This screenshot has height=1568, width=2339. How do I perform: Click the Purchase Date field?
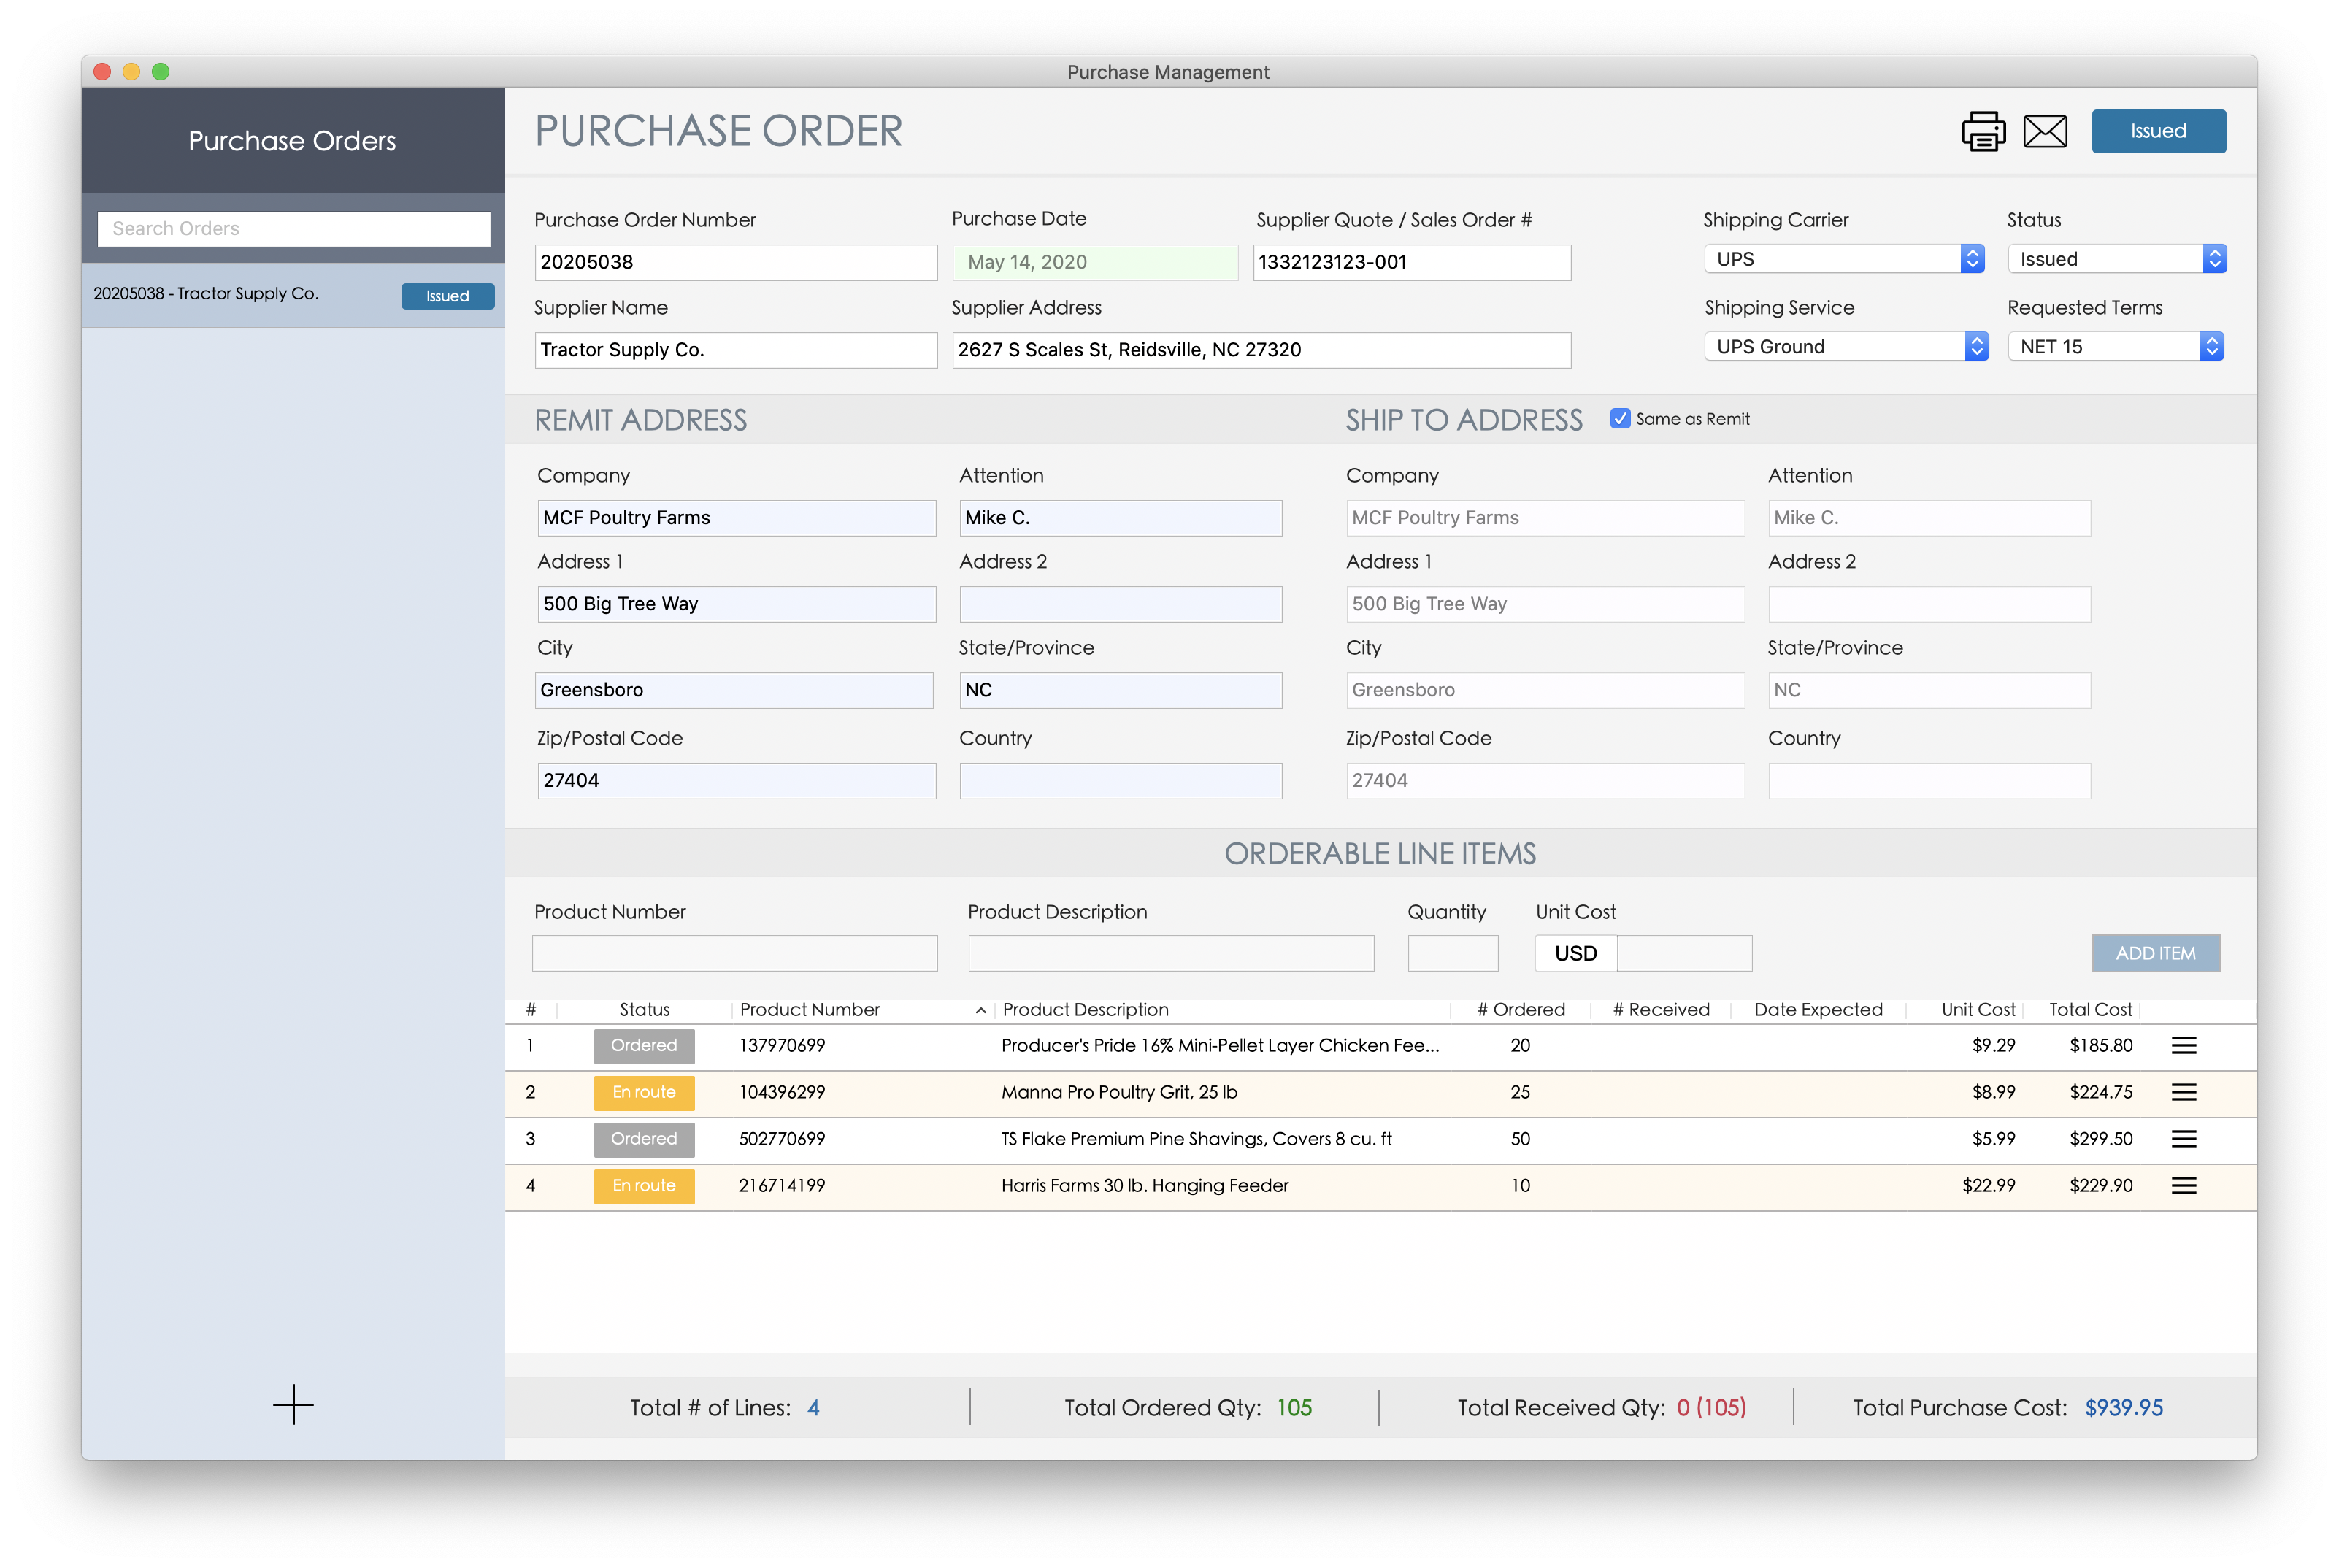click(1094, 262)
